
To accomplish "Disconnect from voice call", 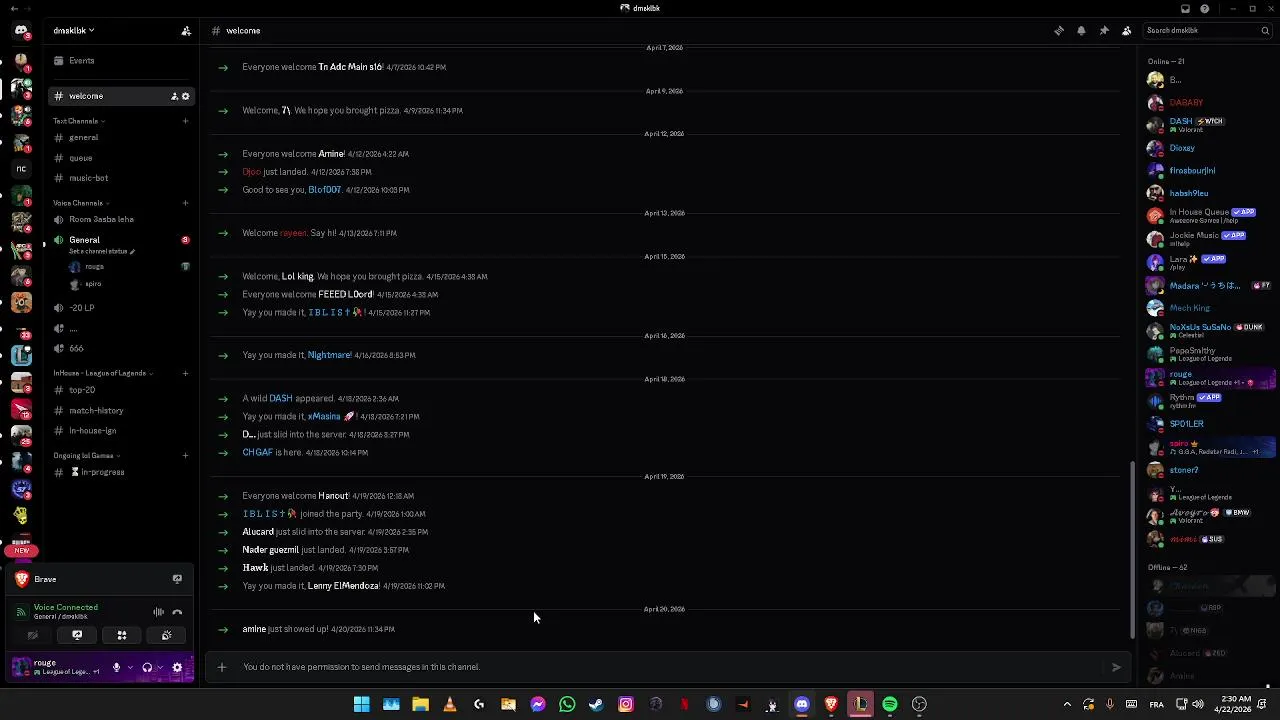I will pyautogui.click(x=177, y=612).
